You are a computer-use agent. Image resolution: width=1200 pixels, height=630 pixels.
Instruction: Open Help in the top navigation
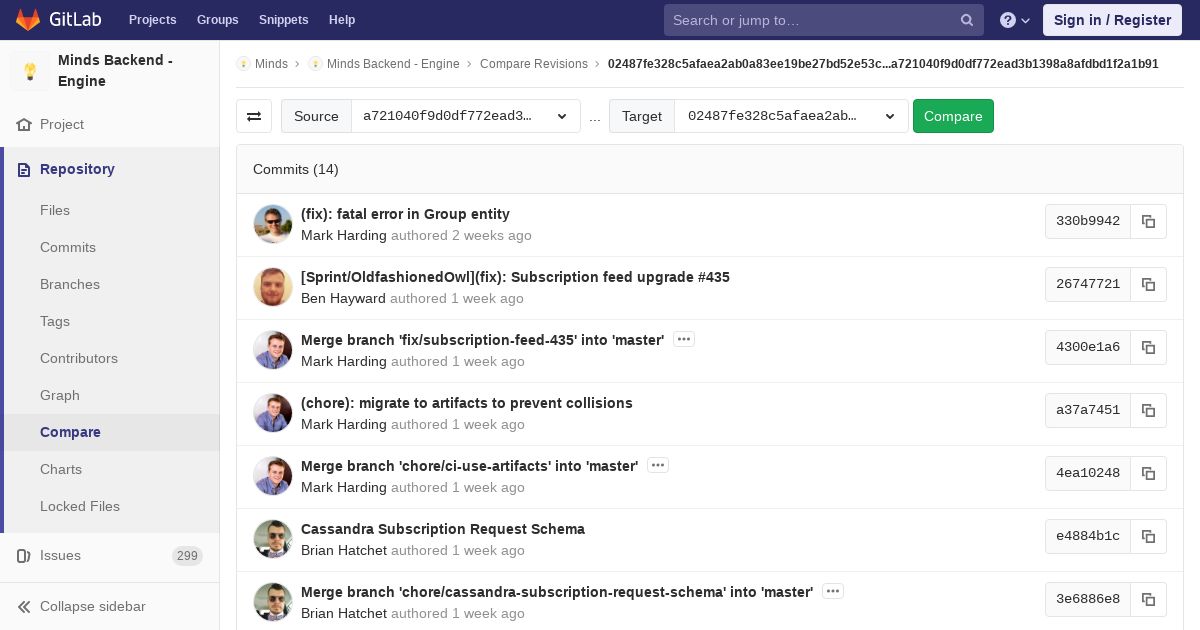pos(342,20)
